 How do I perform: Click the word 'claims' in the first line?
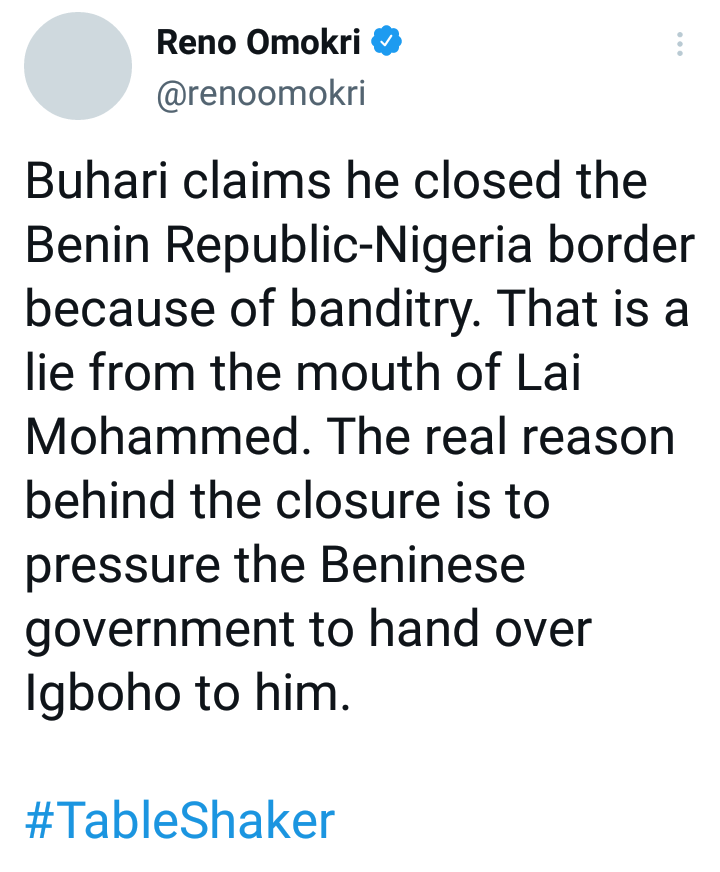(x=257, y=181)
